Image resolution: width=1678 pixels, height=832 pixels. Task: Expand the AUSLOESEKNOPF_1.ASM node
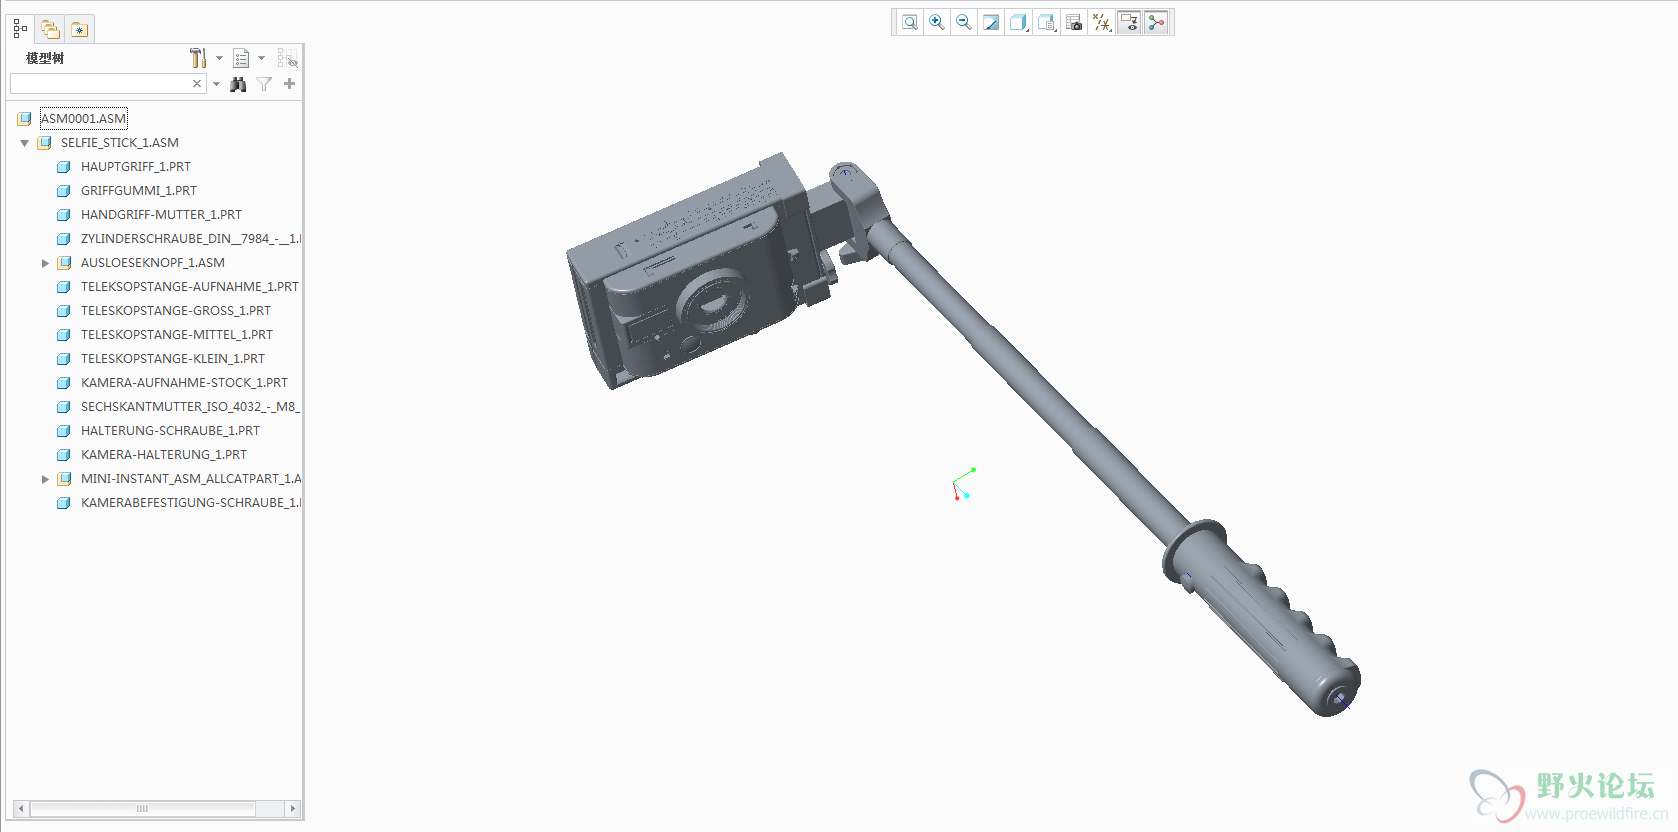click(x=45, y=263)
